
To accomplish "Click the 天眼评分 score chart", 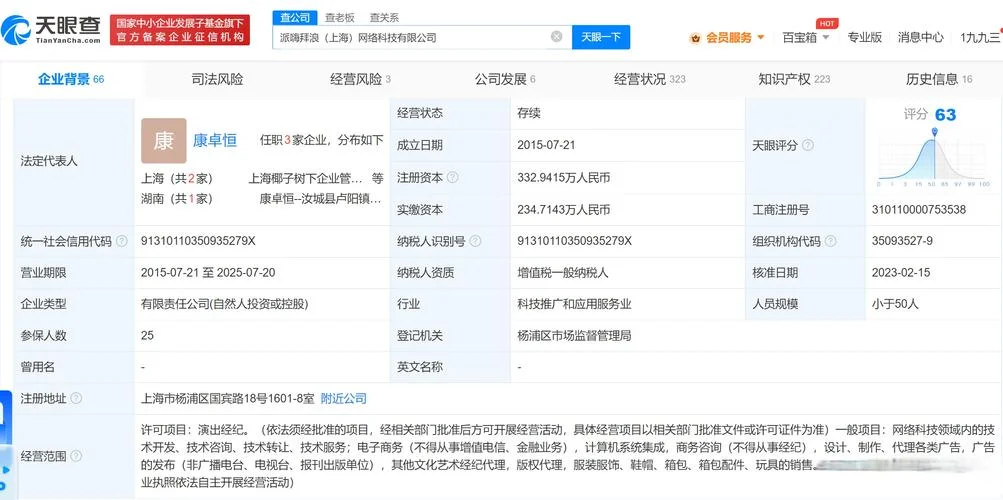I will 934,157.
